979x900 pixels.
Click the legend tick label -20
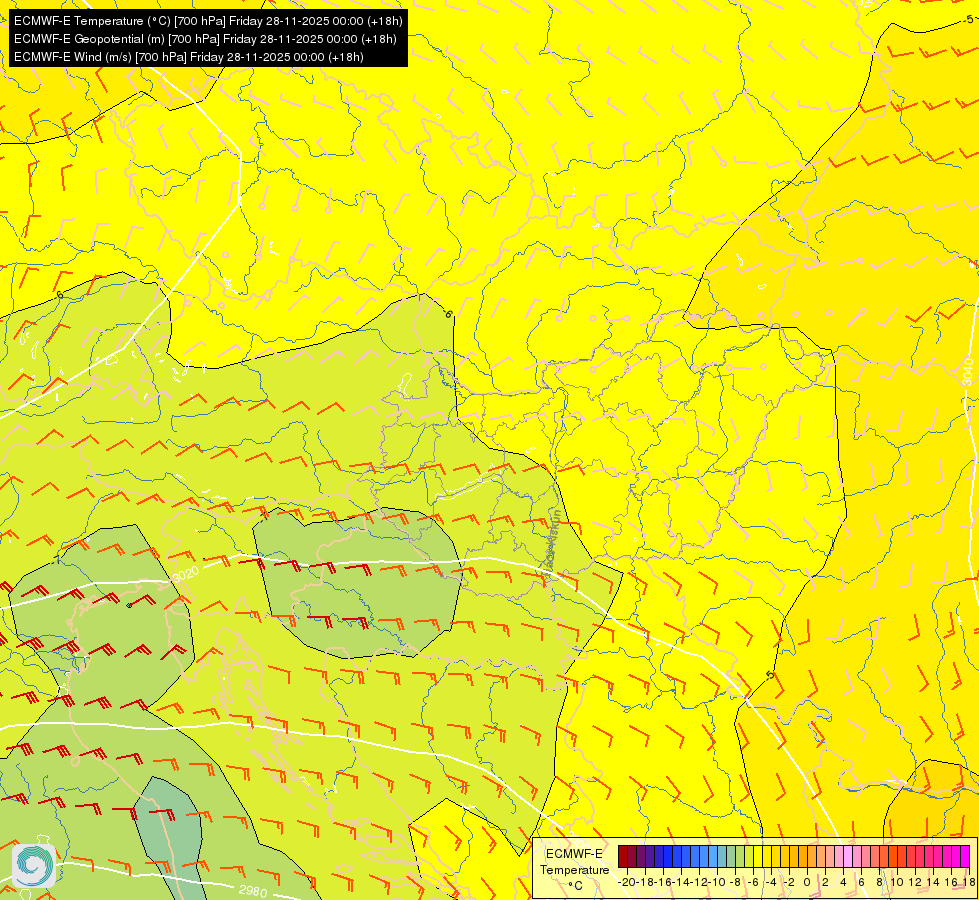628,883
